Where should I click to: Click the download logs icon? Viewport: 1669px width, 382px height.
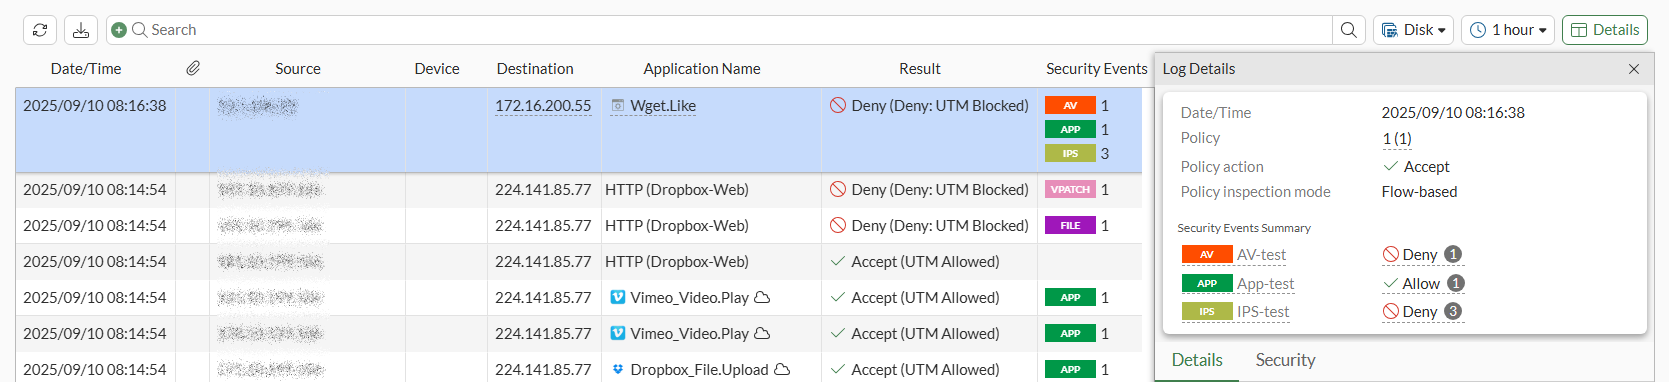pyautogui.click(x=81, y=30)
